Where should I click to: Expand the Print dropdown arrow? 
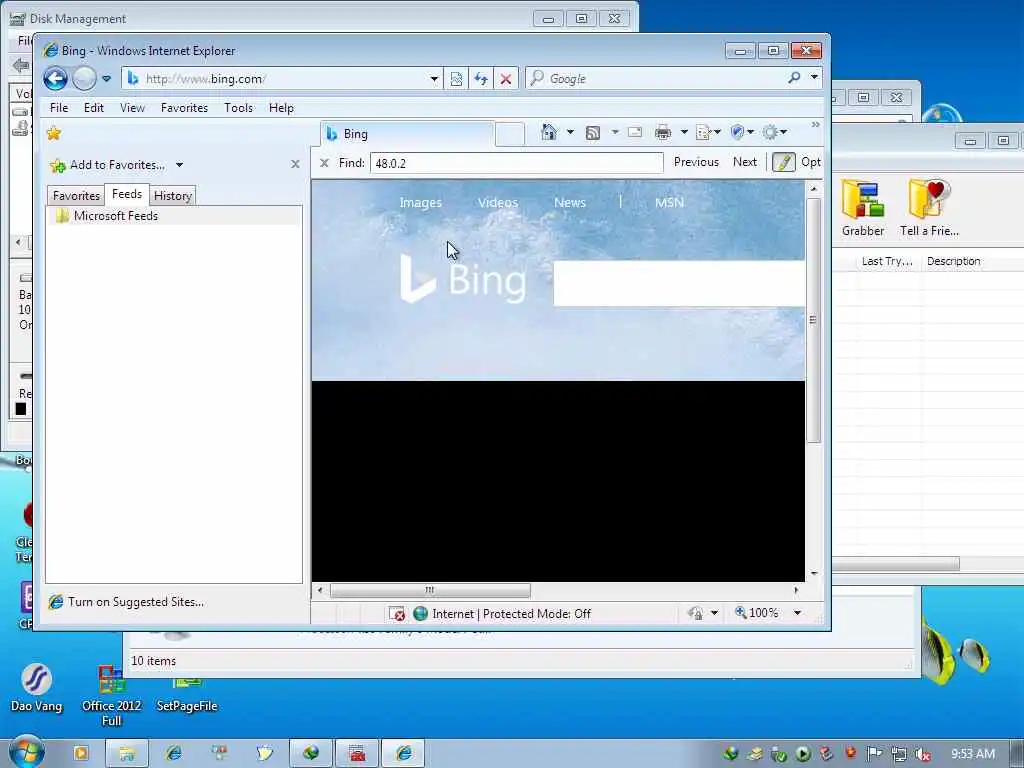coord(684,133)
